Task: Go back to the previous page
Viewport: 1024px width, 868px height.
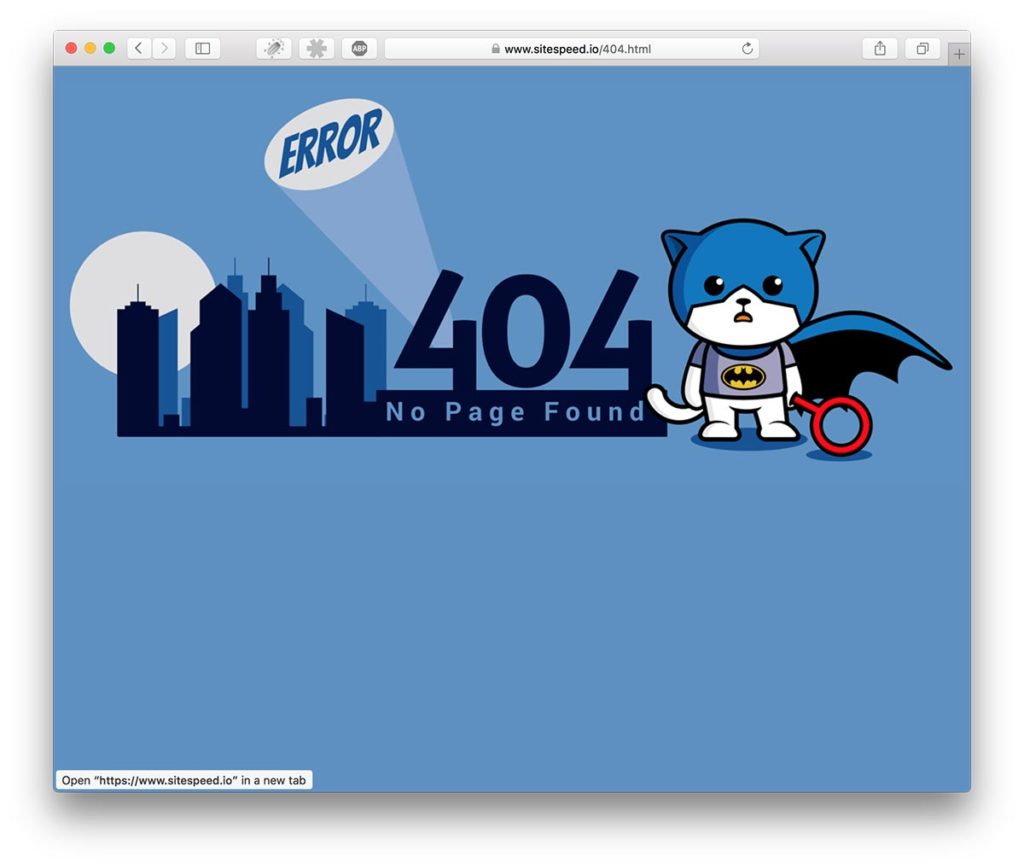Action: [138, 47]
